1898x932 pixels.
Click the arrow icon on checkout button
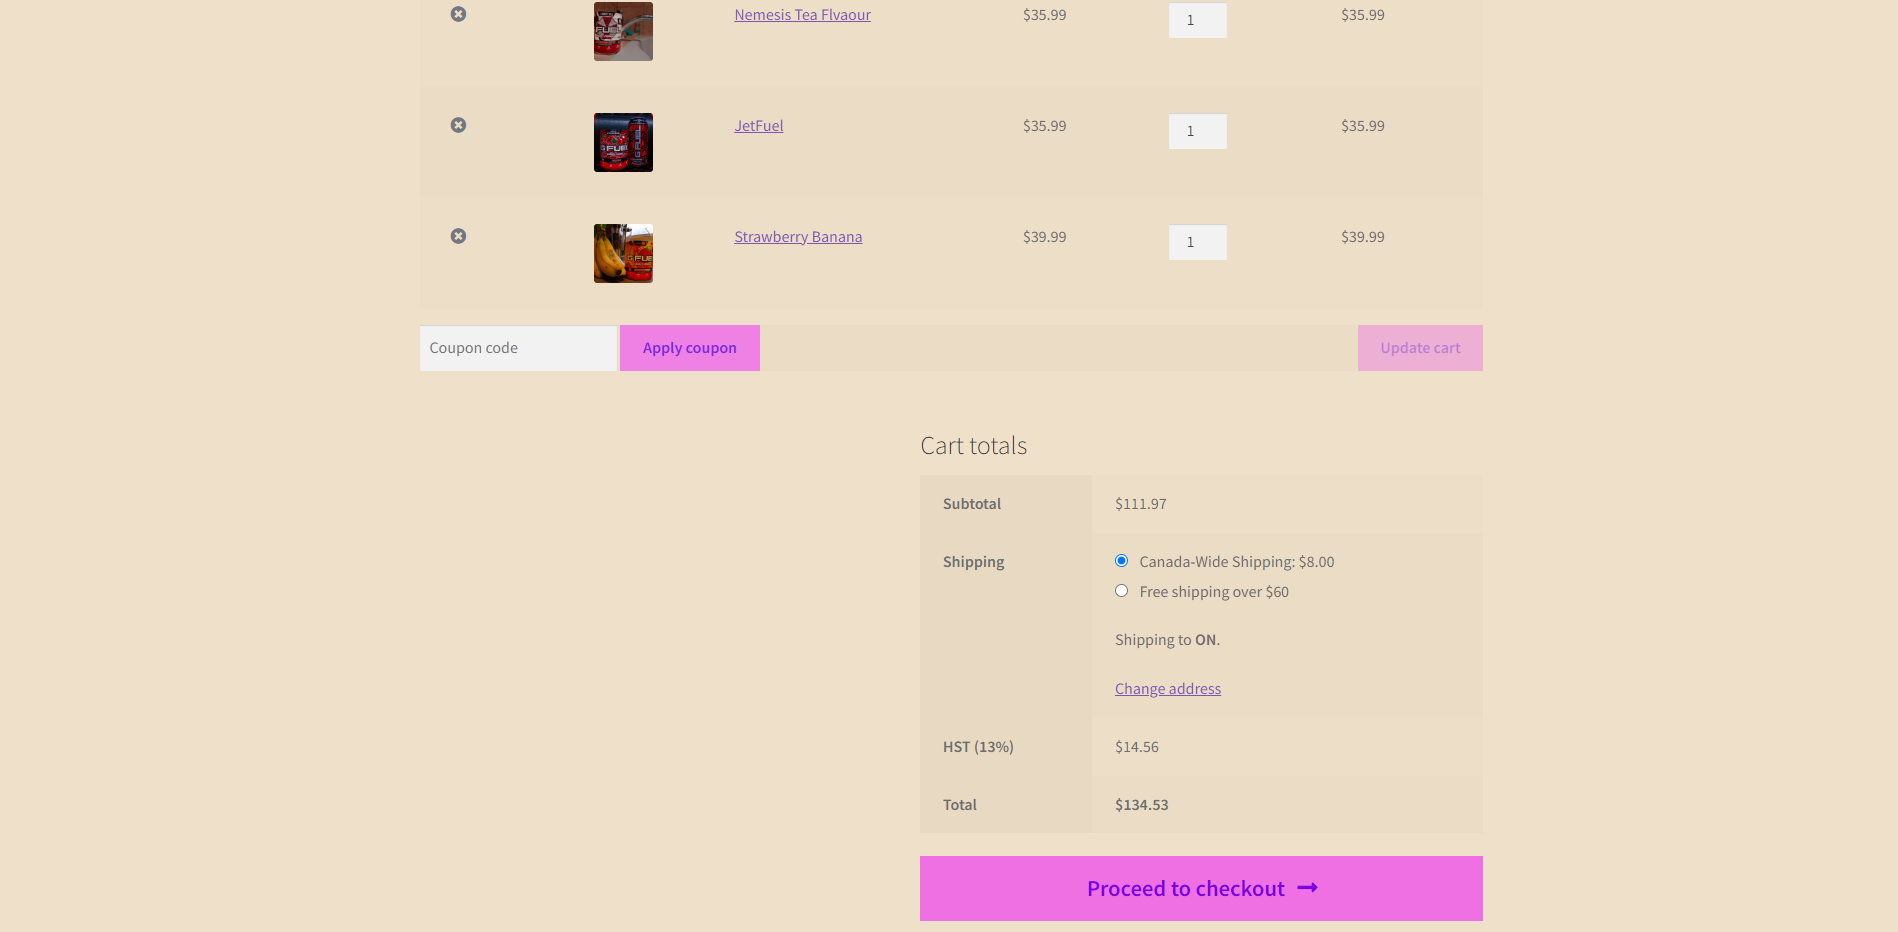pos(1307,888)
